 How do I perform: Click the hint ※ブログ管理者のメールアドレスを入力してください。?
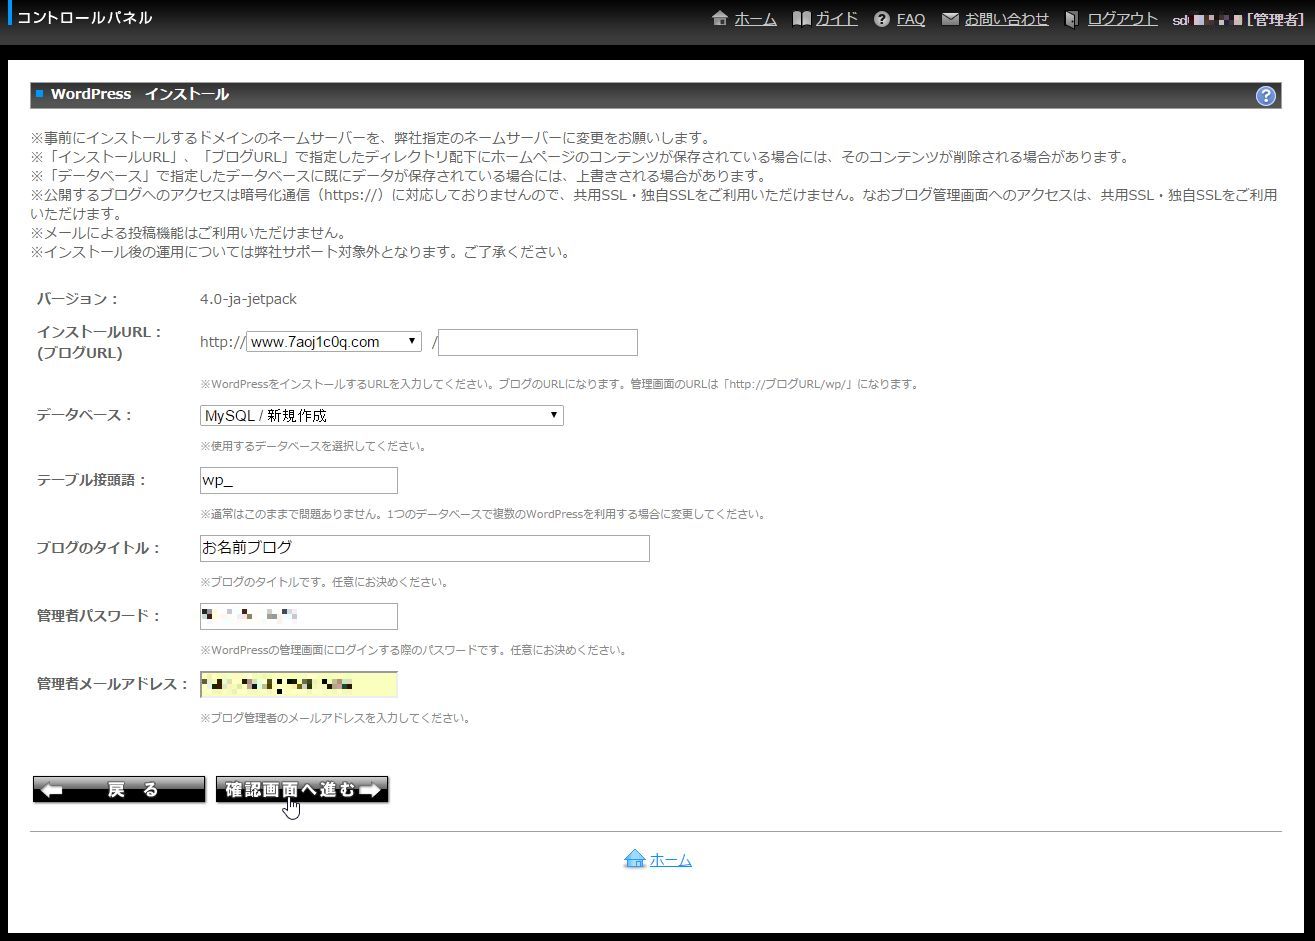335,718
